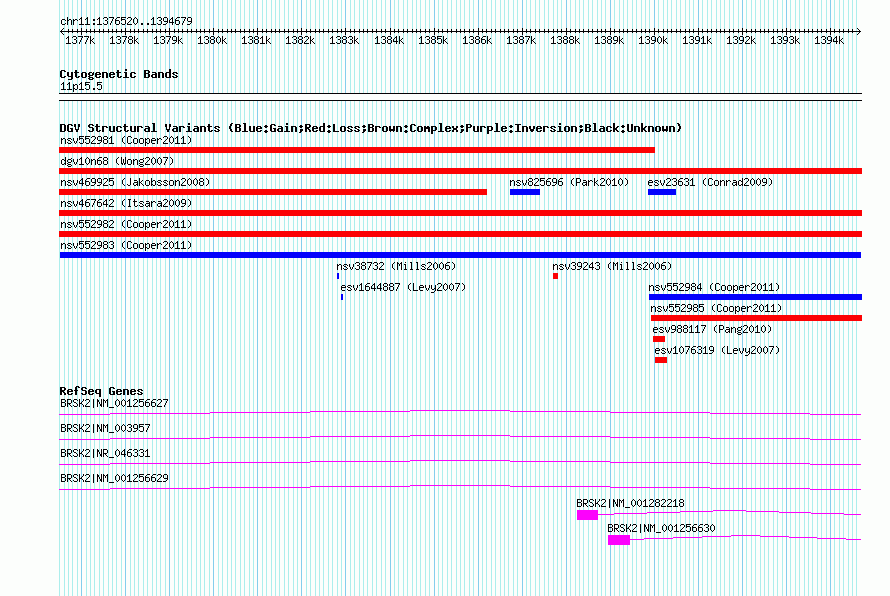
Task: Click the BRSK2|NM_001282218 exon block
Action: 587,515
